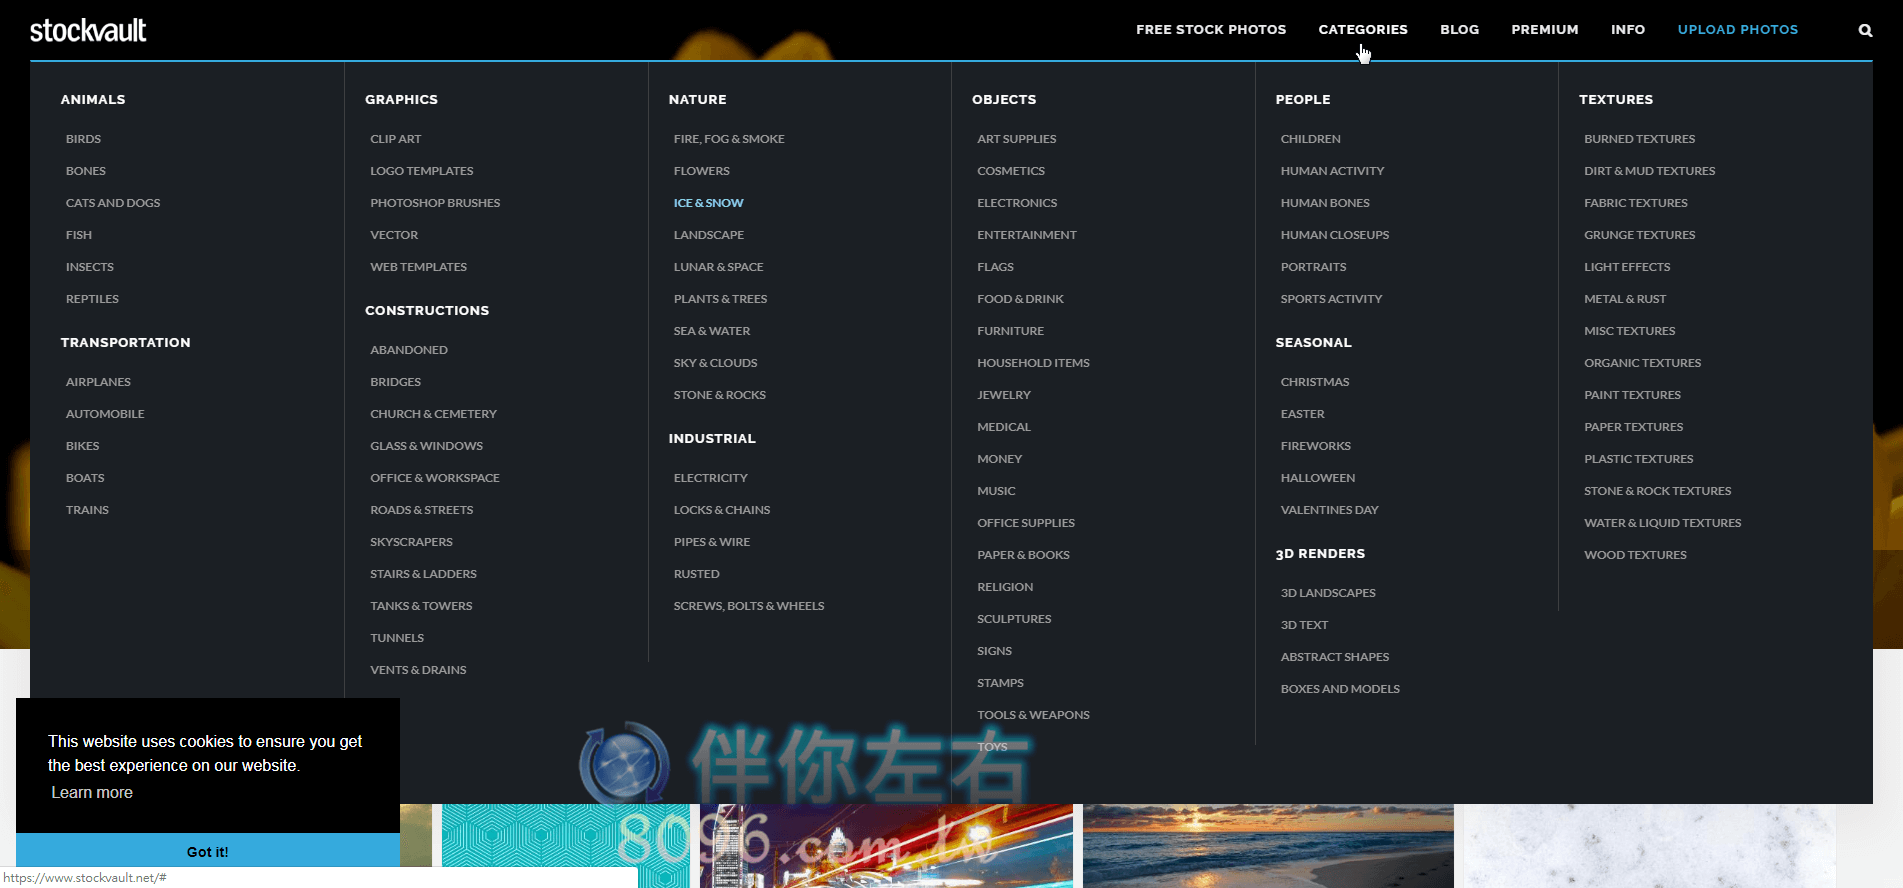Open Logo Templates category
The image size is (1903, 888).
pyautogui.click(x=422, y=171)
